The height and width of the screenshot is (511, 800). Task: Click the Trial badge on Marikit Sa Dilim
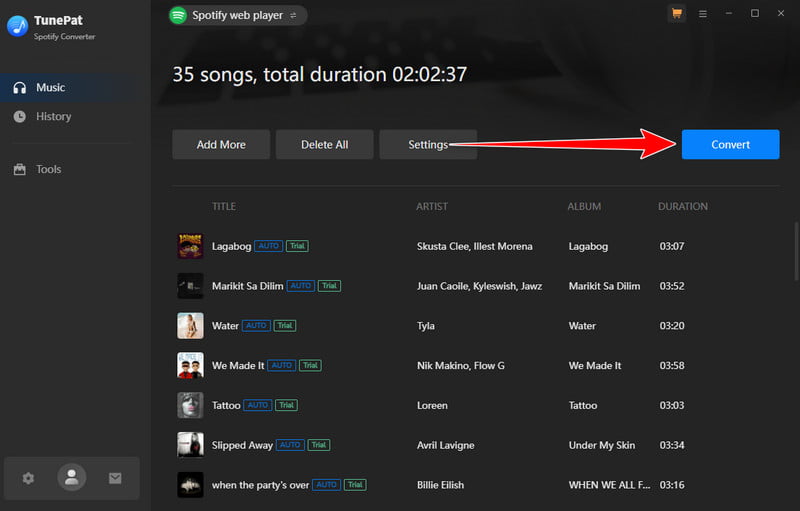coord(329,286)
